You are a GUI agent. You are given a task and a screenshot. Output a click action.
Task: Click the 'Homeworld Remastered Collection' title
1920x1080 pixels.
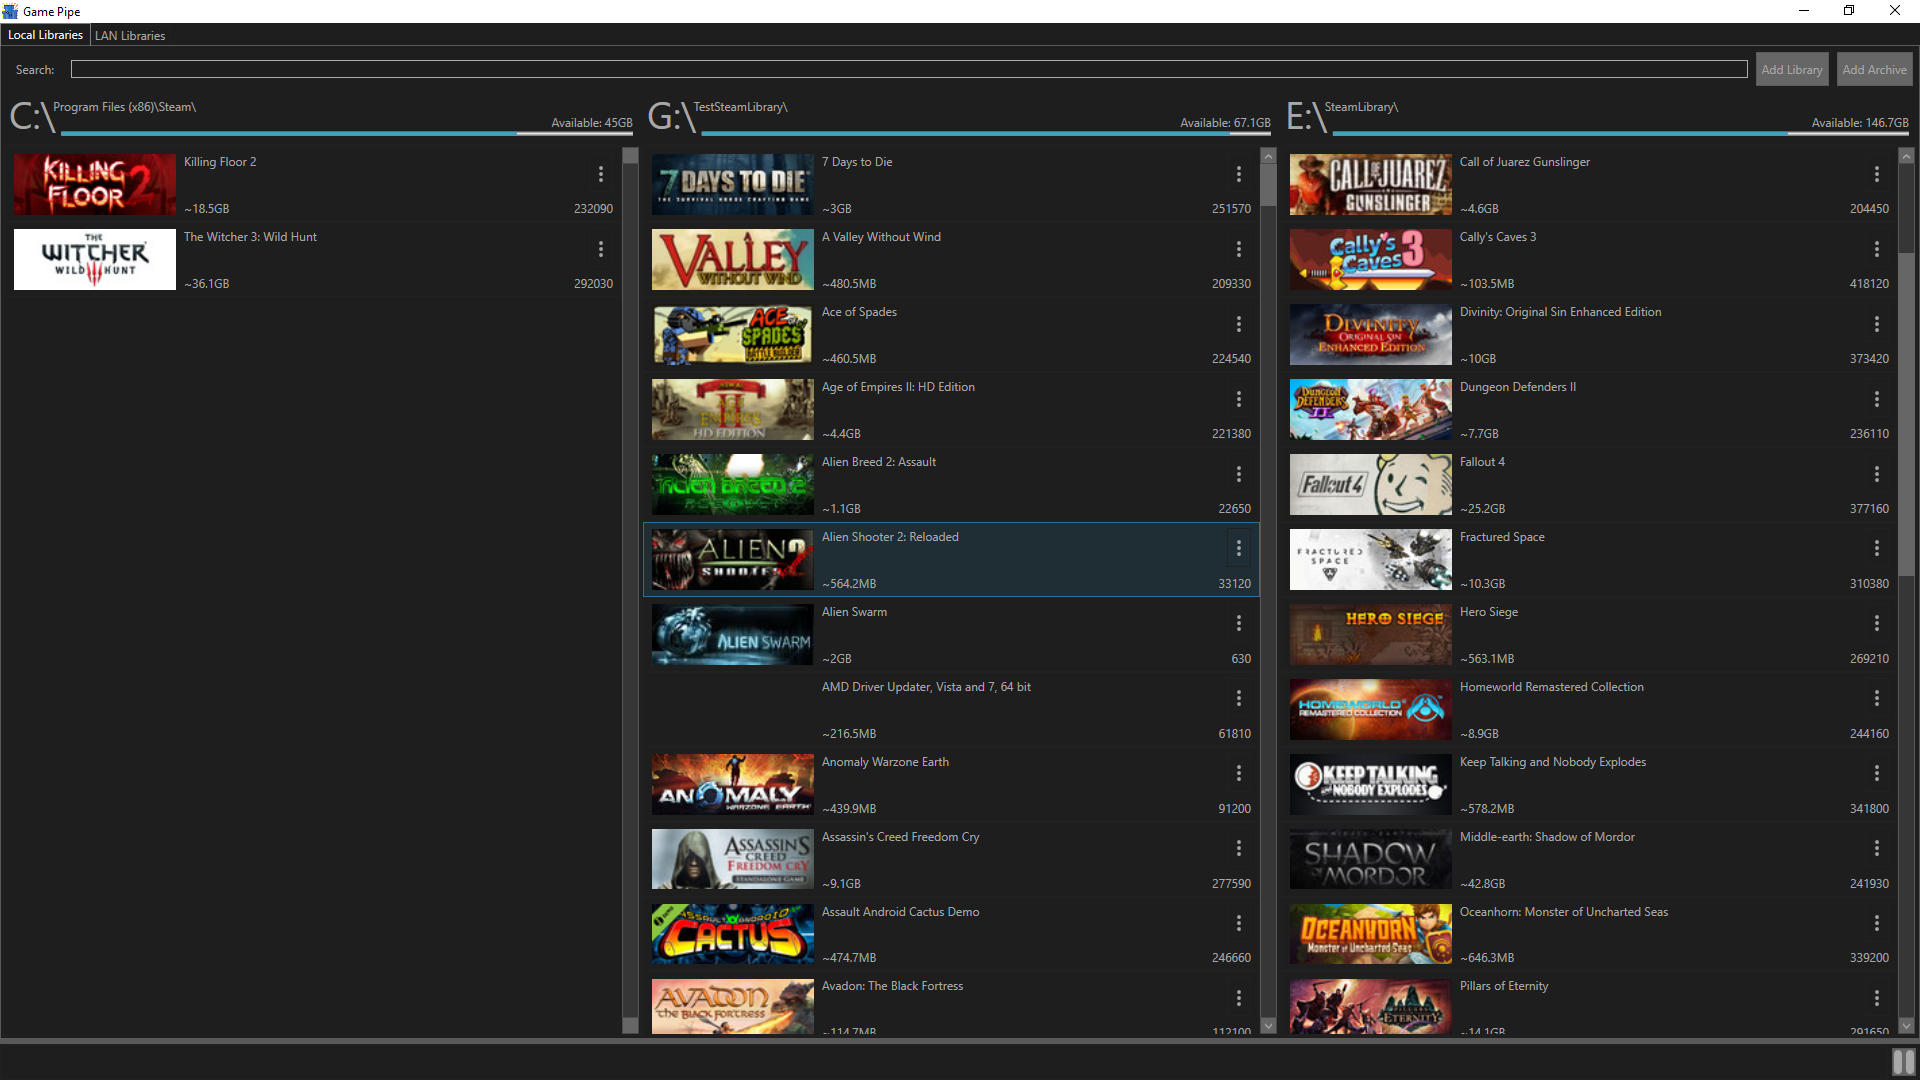click(1551, 687)
